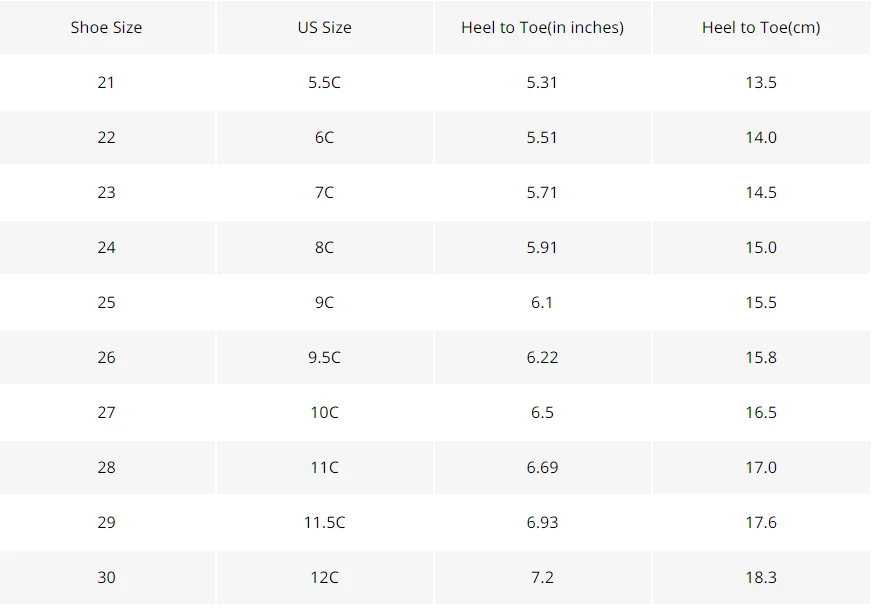Select the 5.51 inches value
This screenshot has width=872, height=608.
542,137
